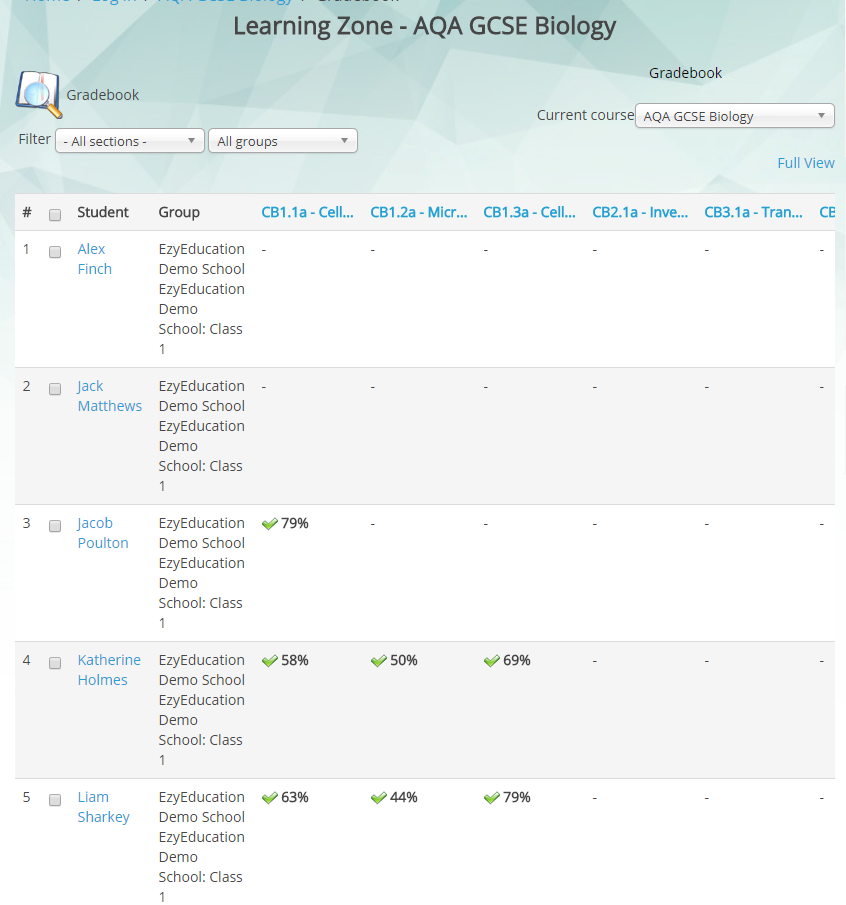Image resolution: width=846 pixels, height=905 pixels.
Task: Click the green check beside Katherine Holmes's 50%
Action: point(379,660)
